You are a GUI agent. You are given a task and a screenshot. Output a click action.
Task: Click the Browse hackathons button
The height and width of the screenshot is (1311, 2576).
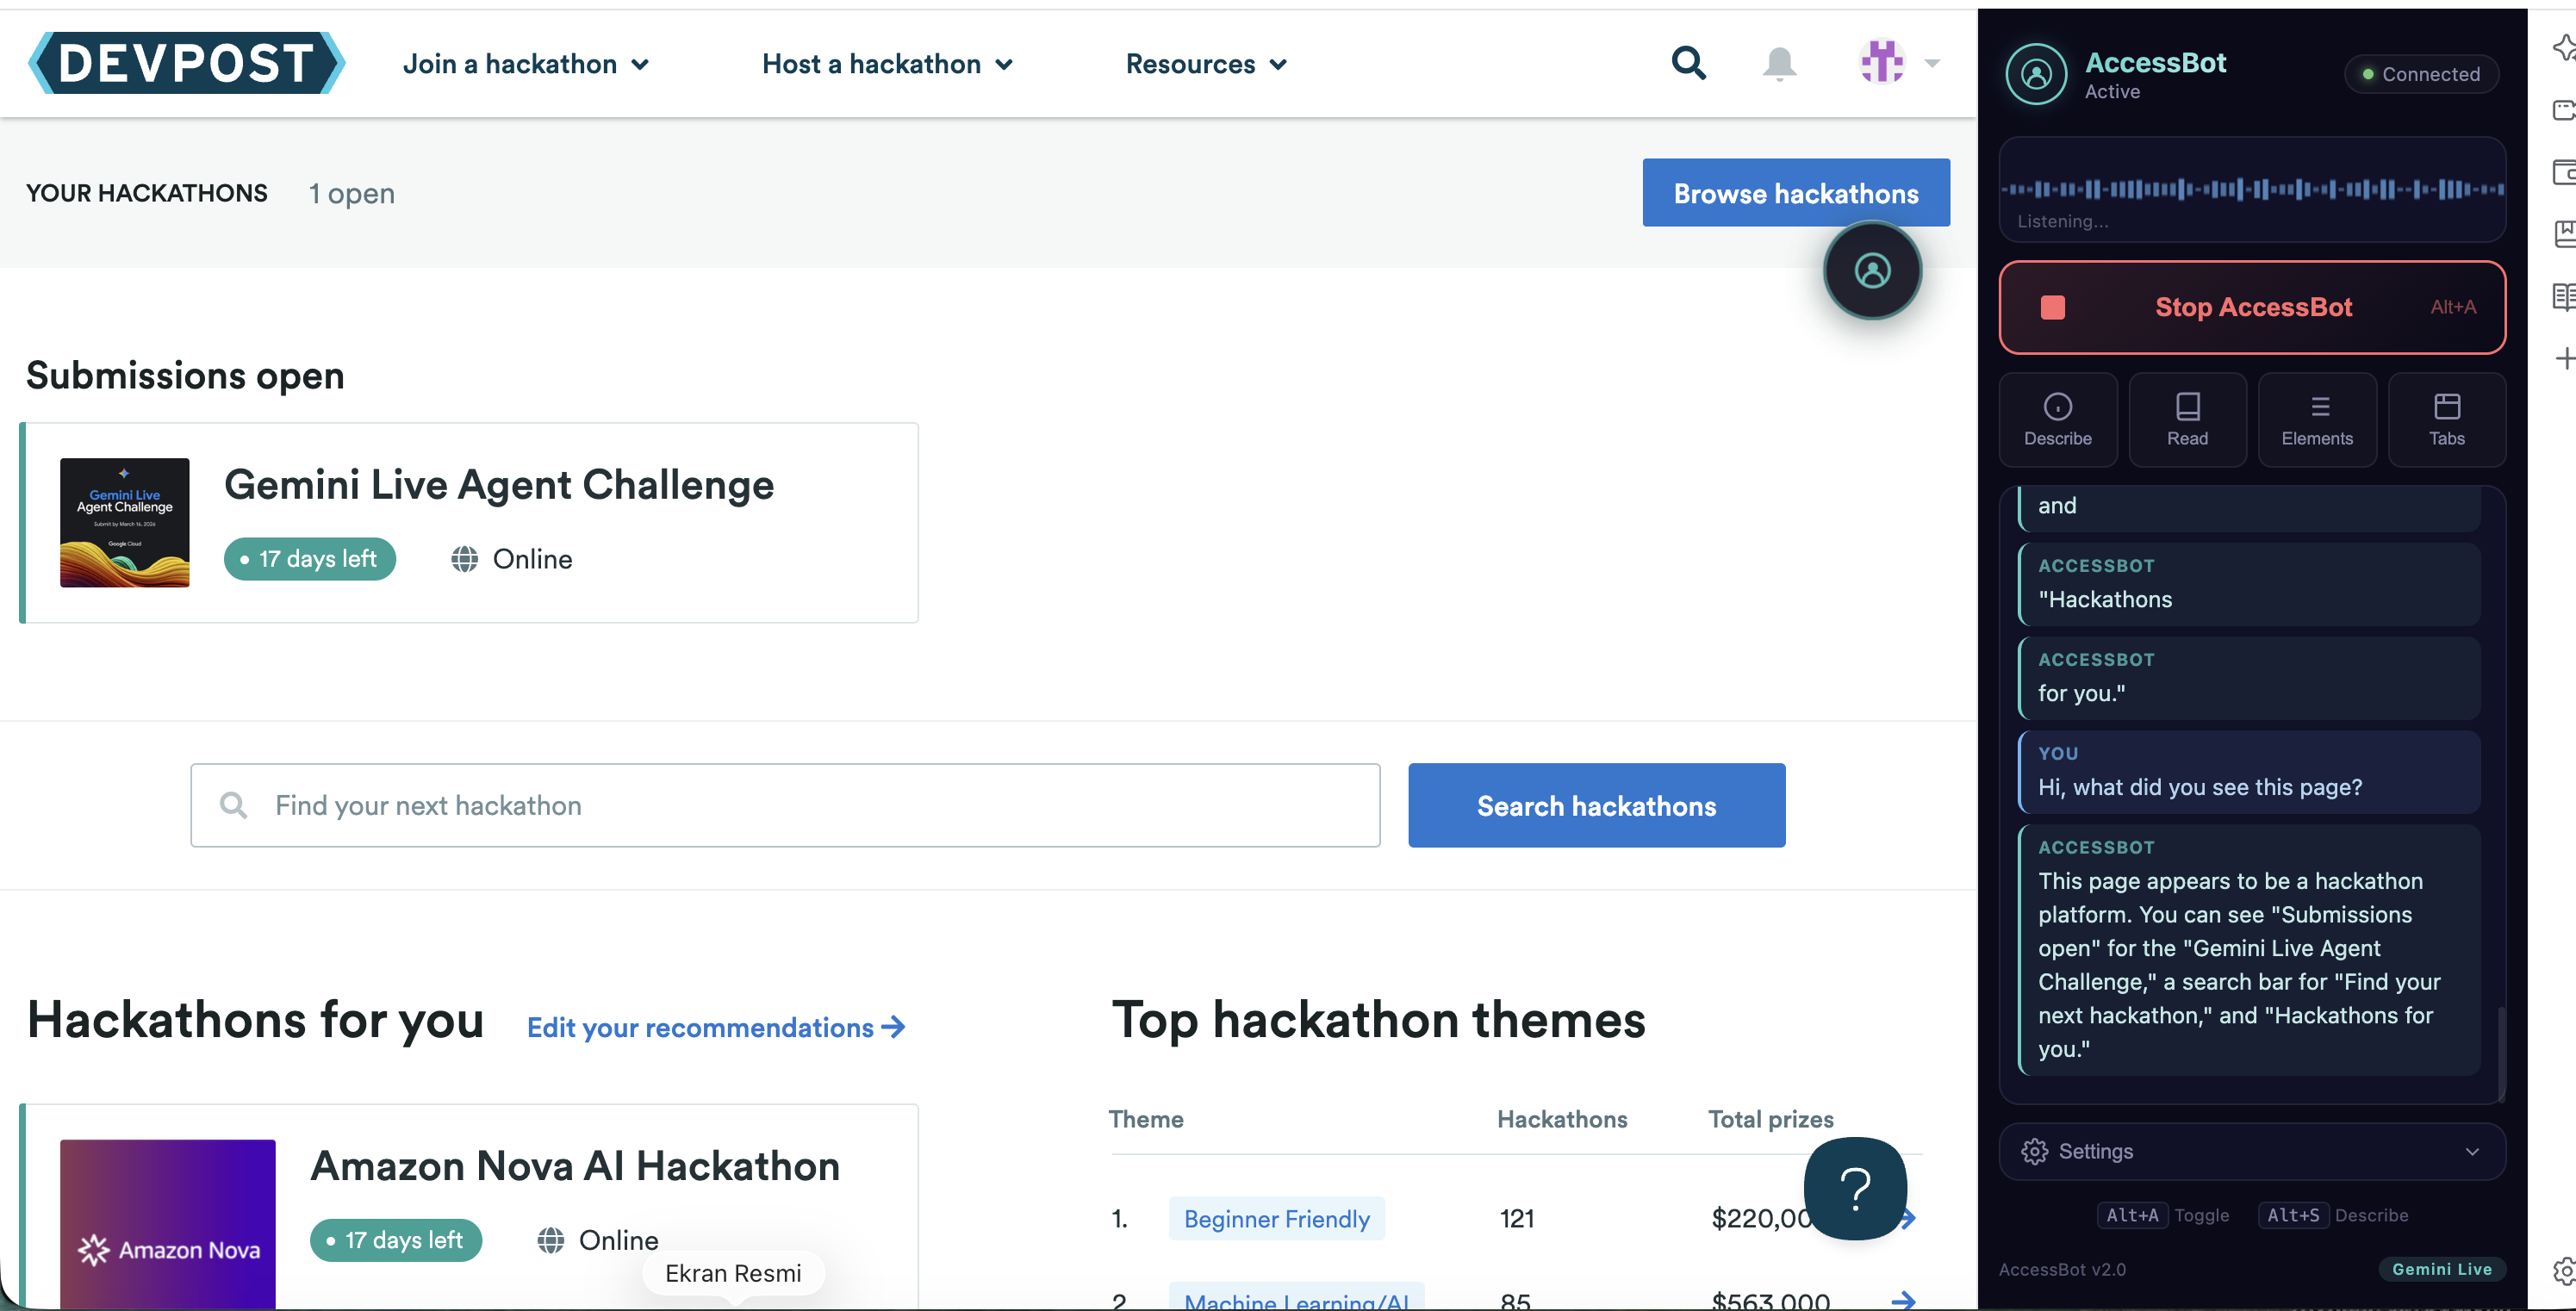pos(1795,193)
